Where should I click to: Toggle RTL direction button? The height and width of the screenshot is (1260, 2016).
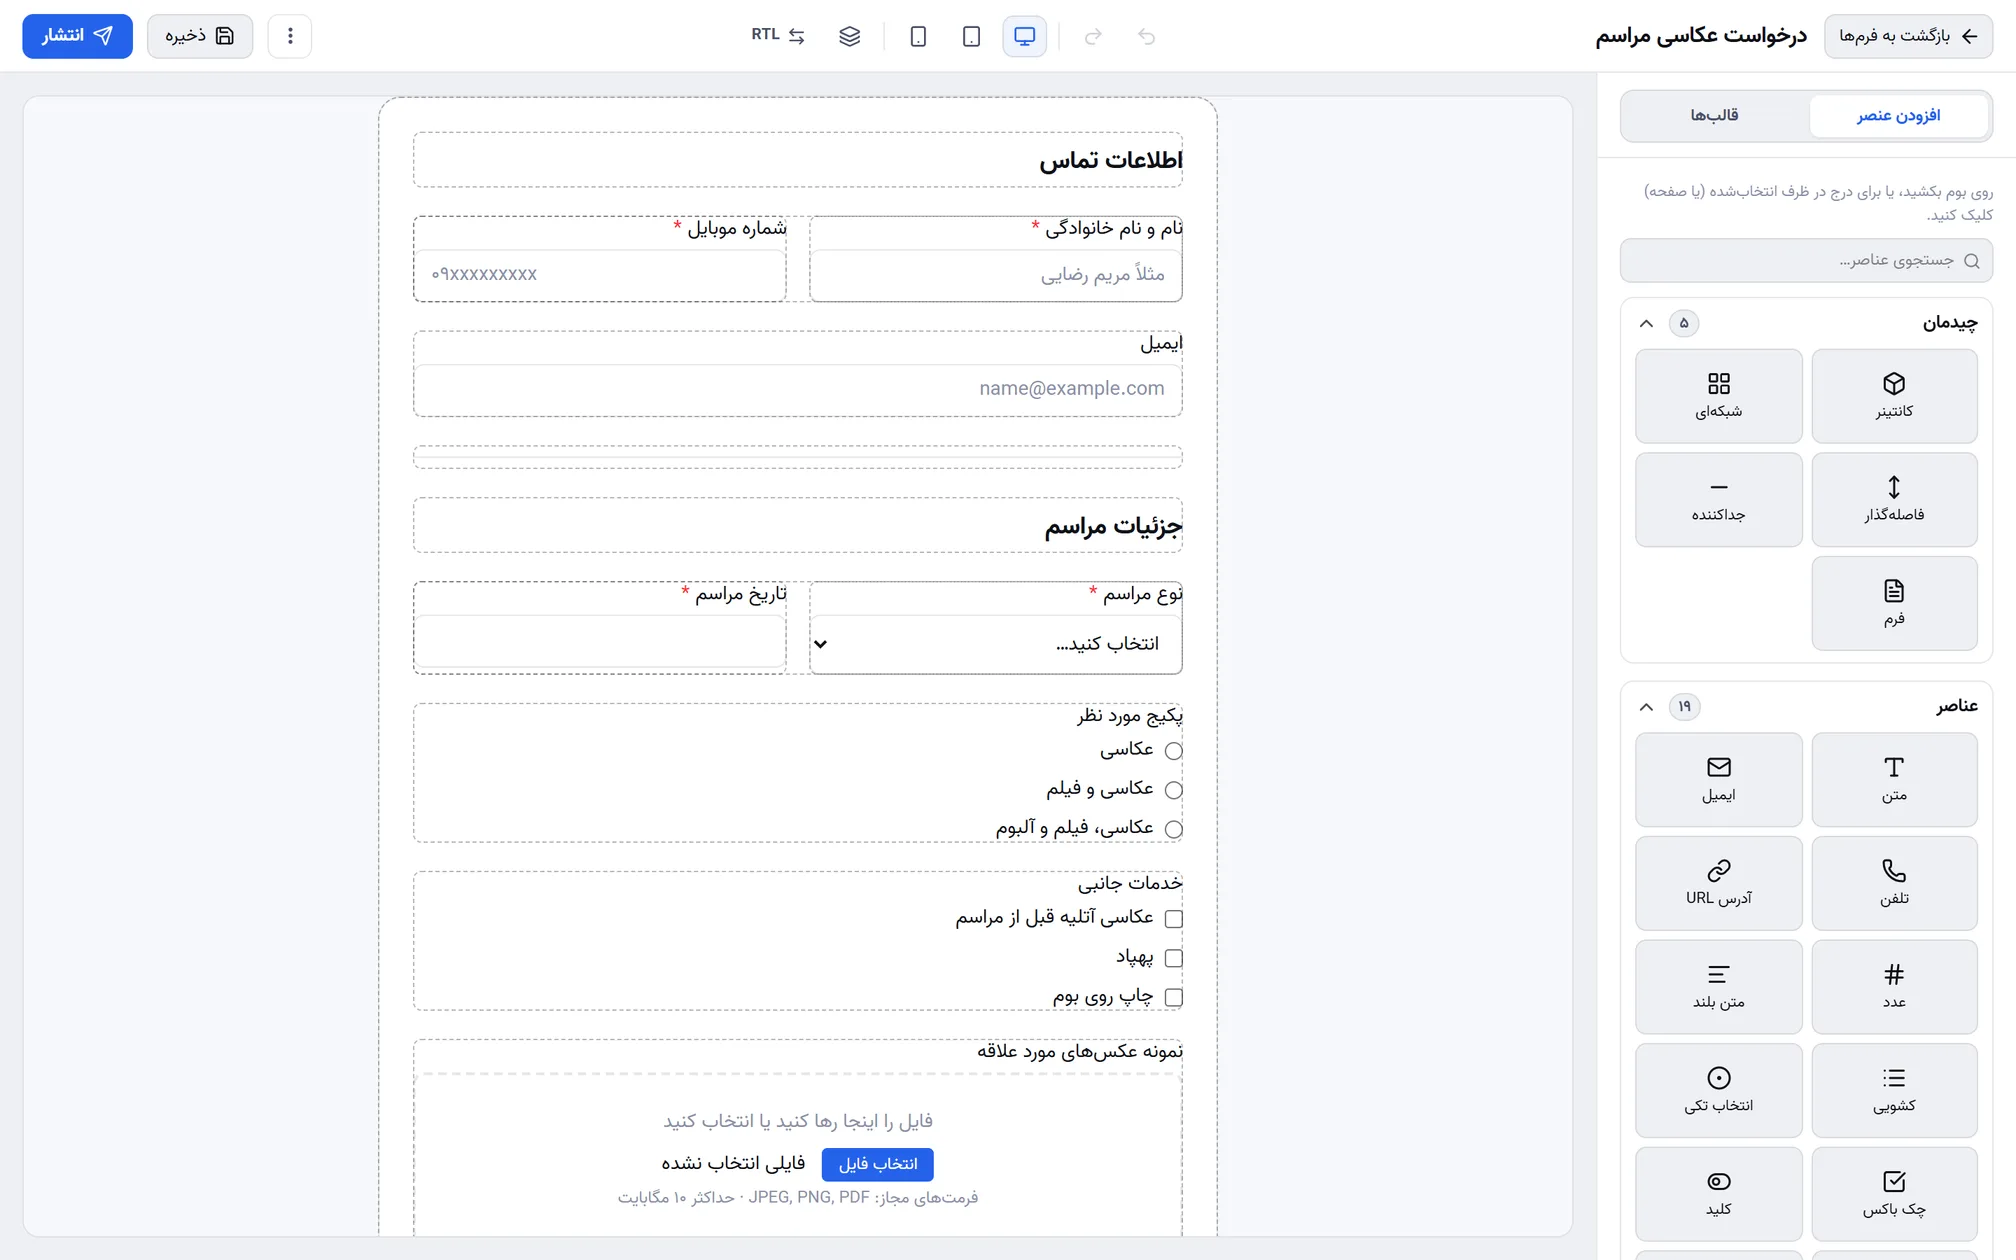coord(778,36)
